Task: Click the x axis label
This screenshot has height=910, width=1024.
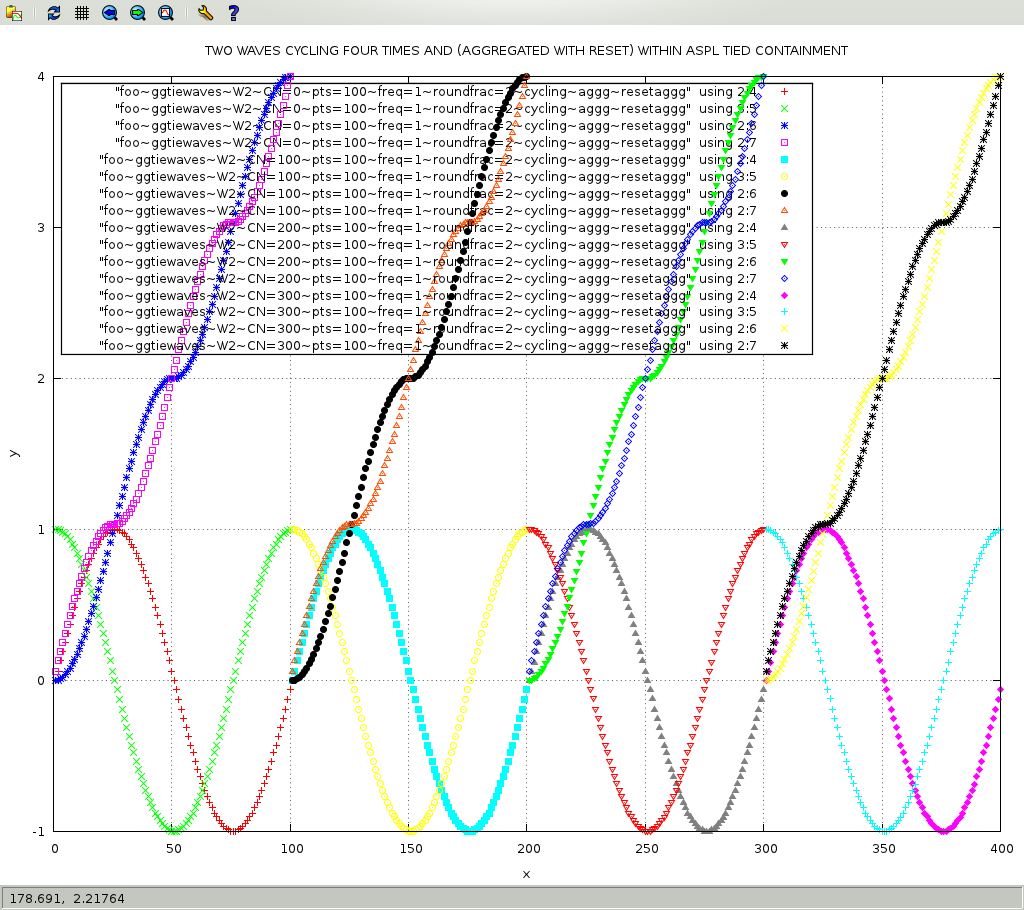Action: [x=526, y=874]
